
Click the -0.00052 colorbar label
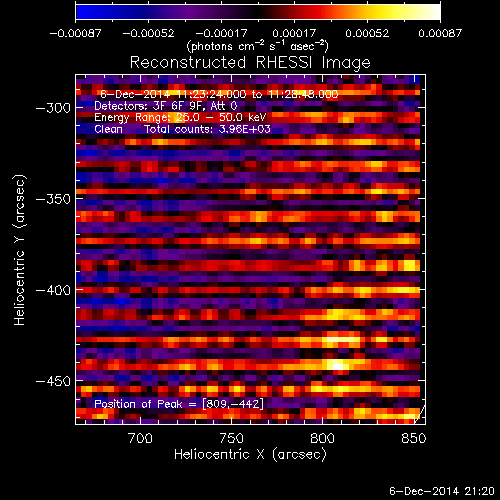pos(148,33)
